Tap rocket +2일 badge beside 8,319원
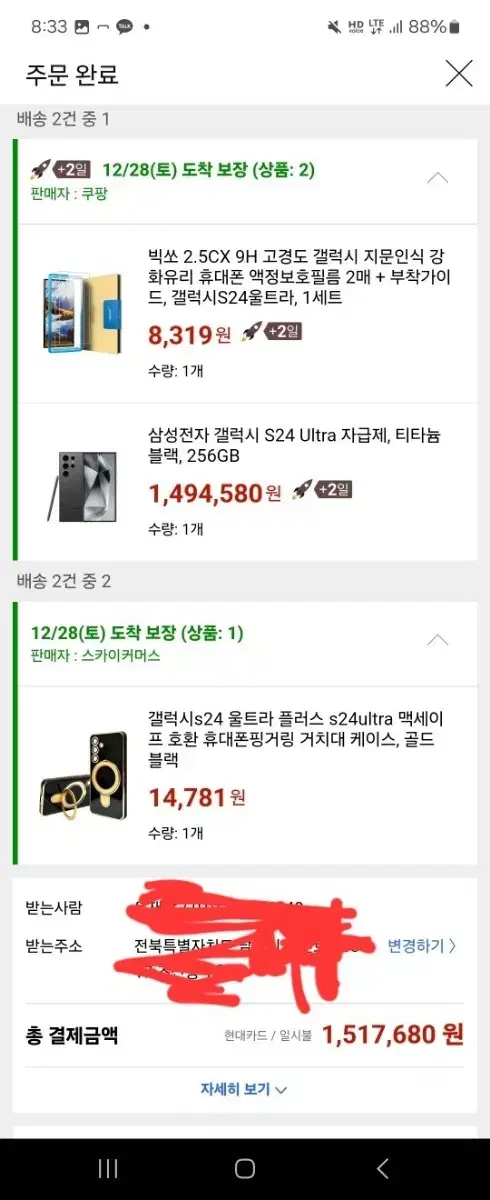 pyautogui.click(x=271, y=330)
